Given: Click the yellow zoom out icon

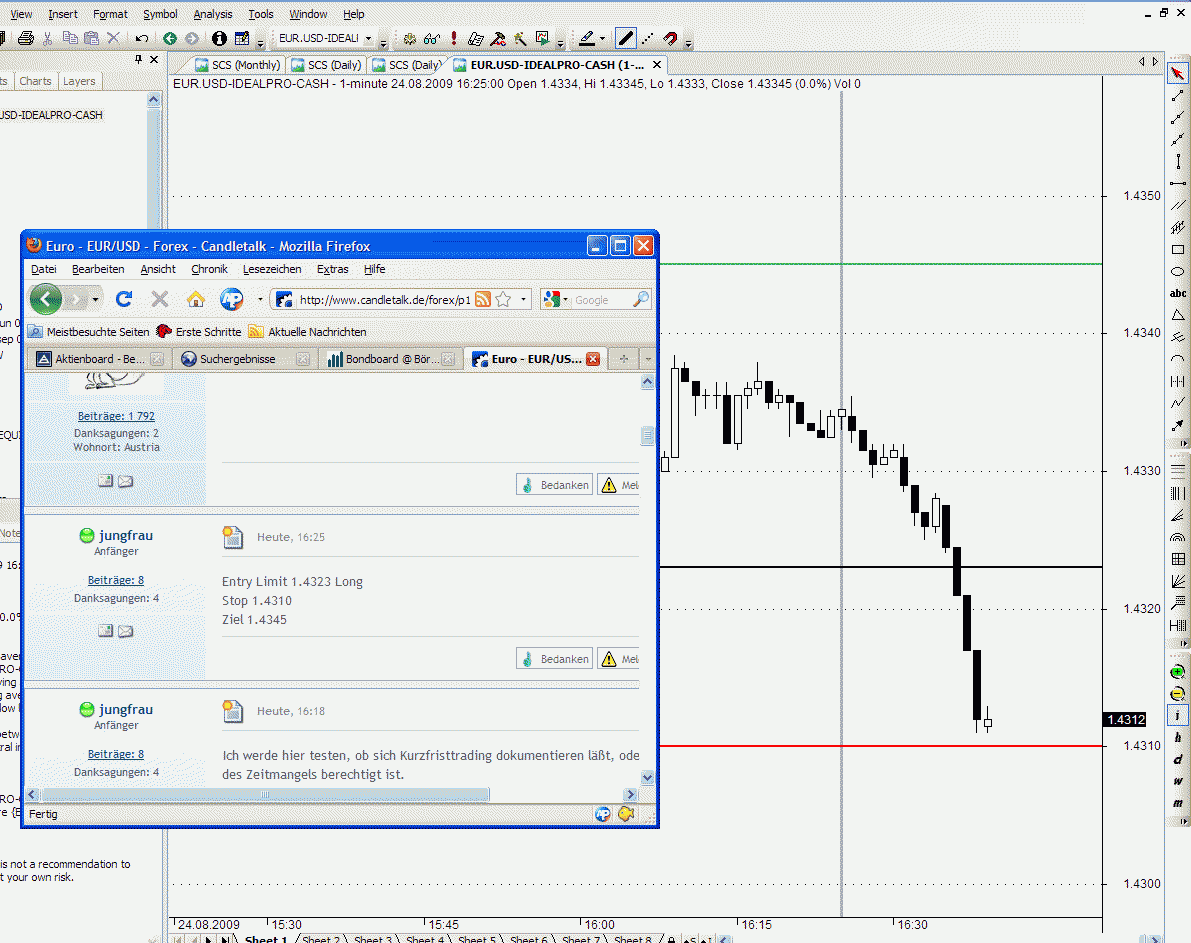Looking at the screenshot, I should pos(1177,694).
